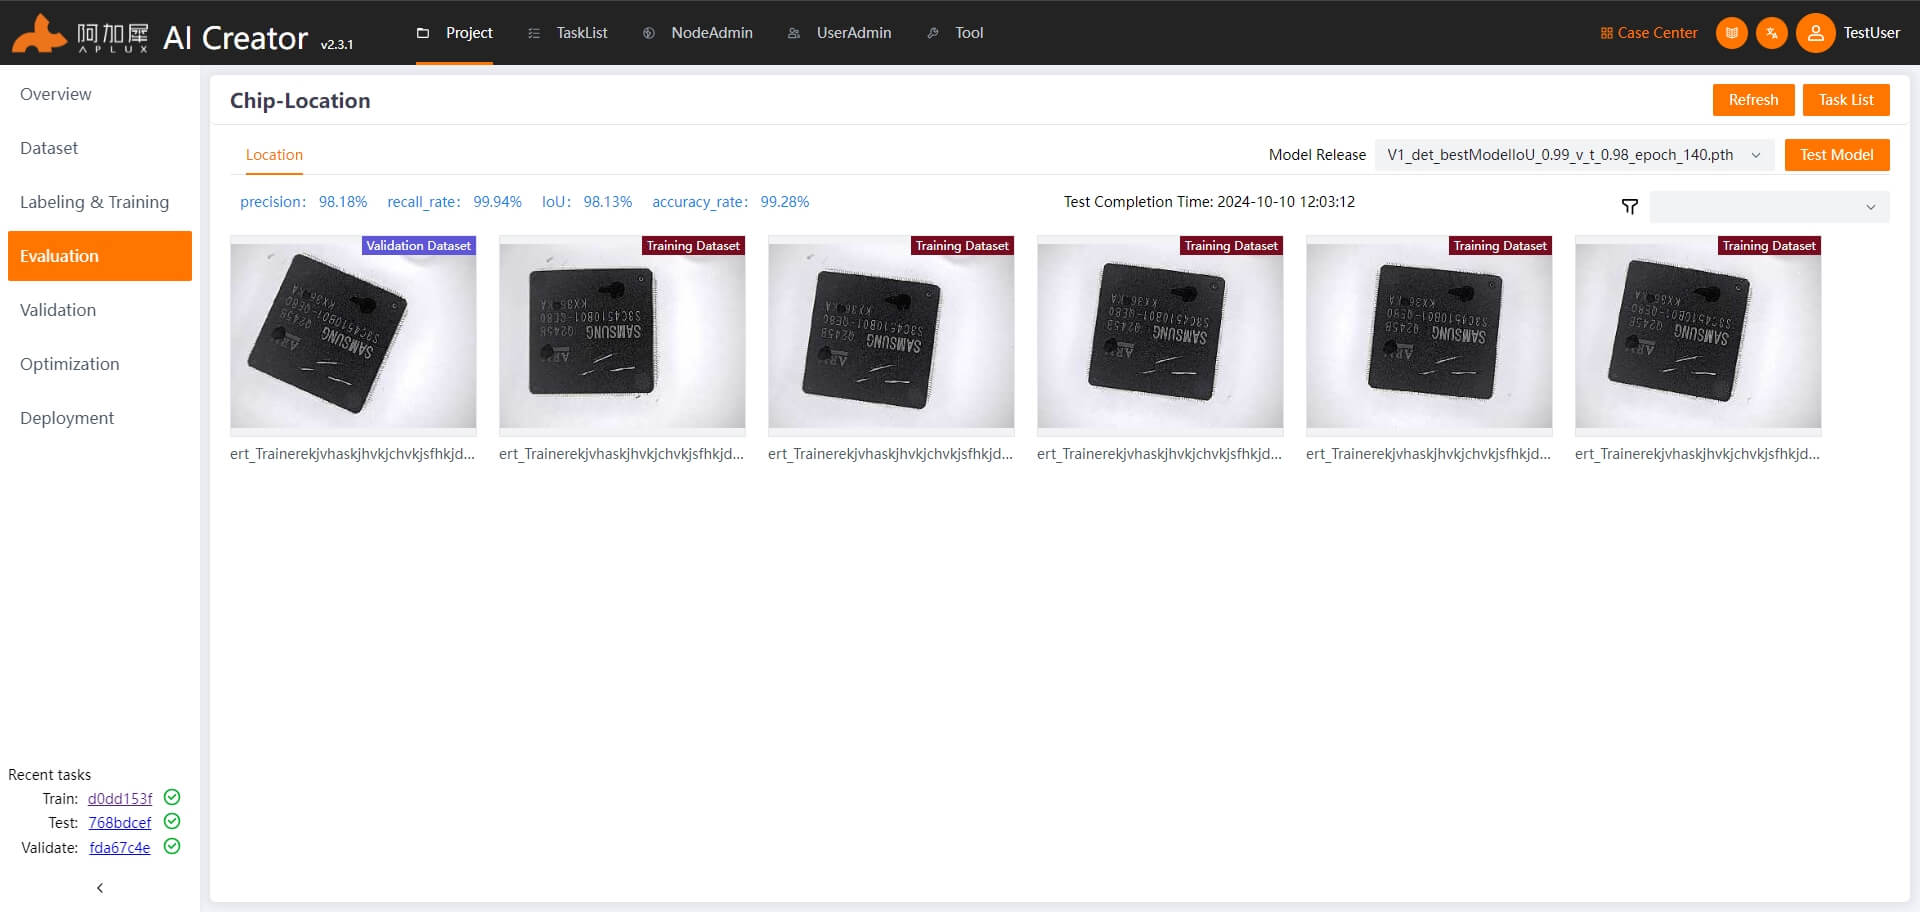Click the TaskList list icon

534,33
